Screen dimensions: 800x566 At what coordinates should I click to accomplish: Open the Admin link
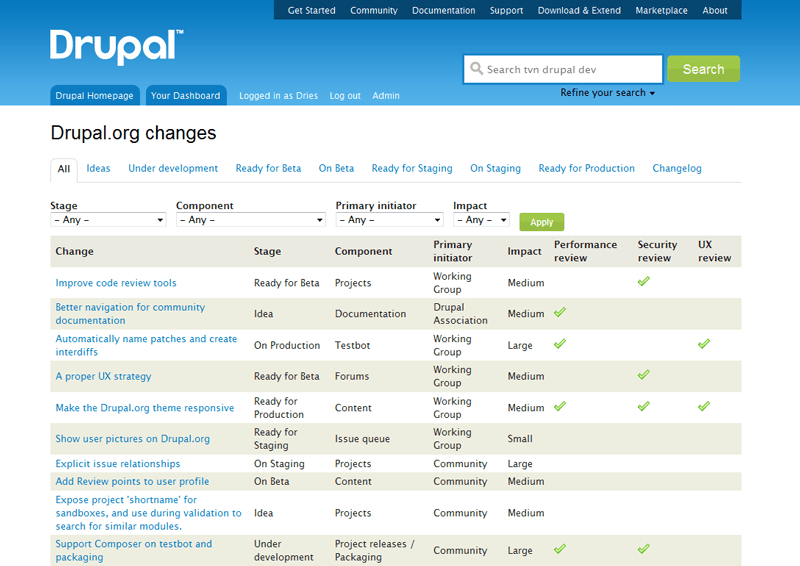coord(386,95)
